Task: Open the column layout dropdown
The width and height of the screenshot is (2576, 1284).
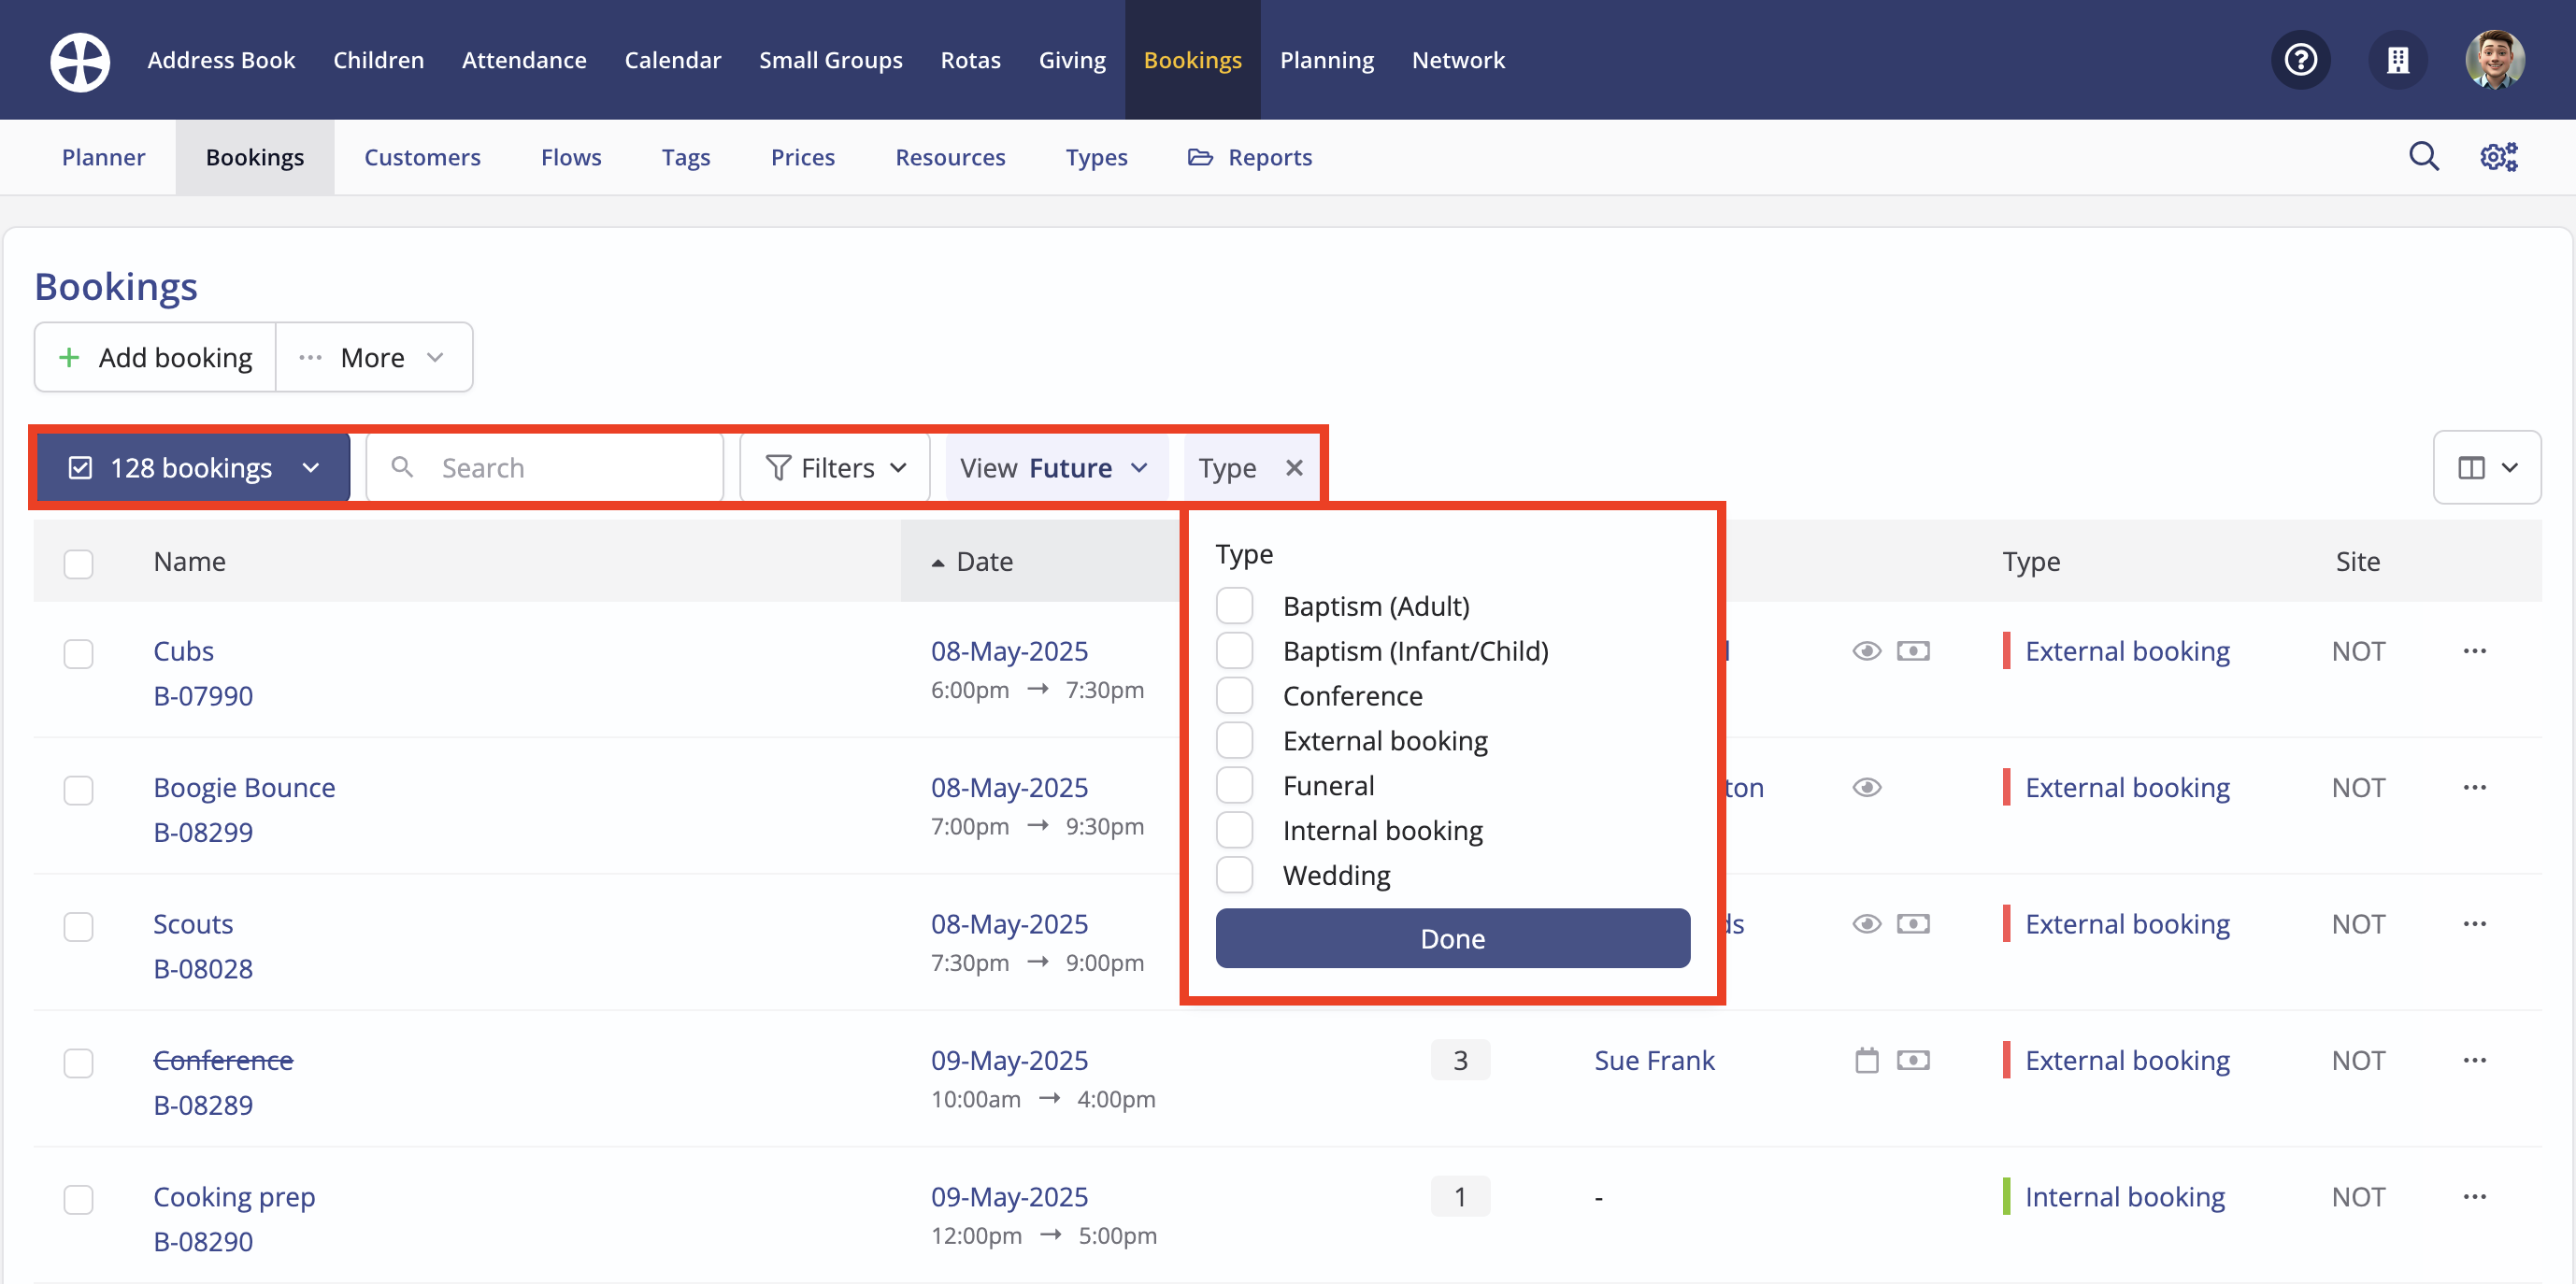Action: pyautogui.click(x=2486, y=467)
